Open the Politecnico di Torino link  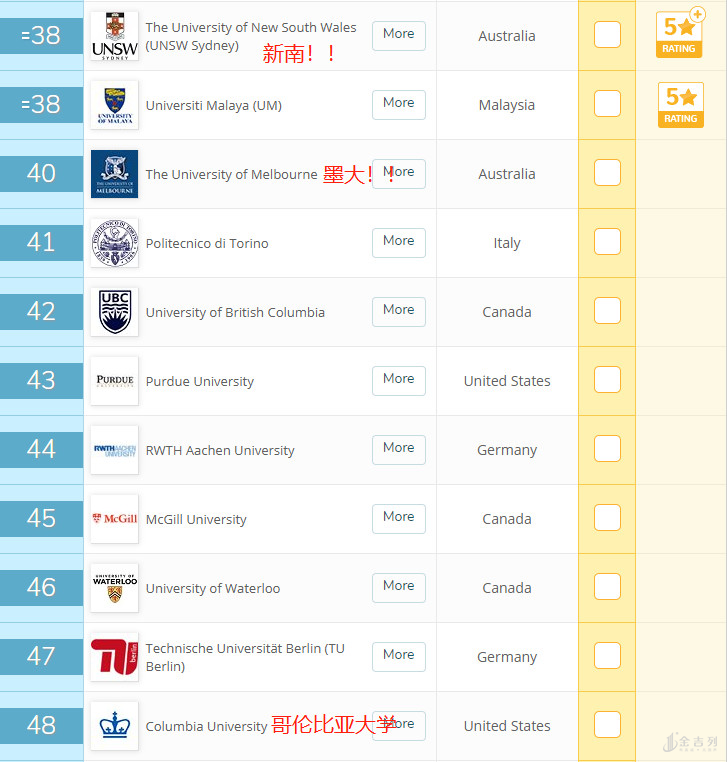coord(207,243)
